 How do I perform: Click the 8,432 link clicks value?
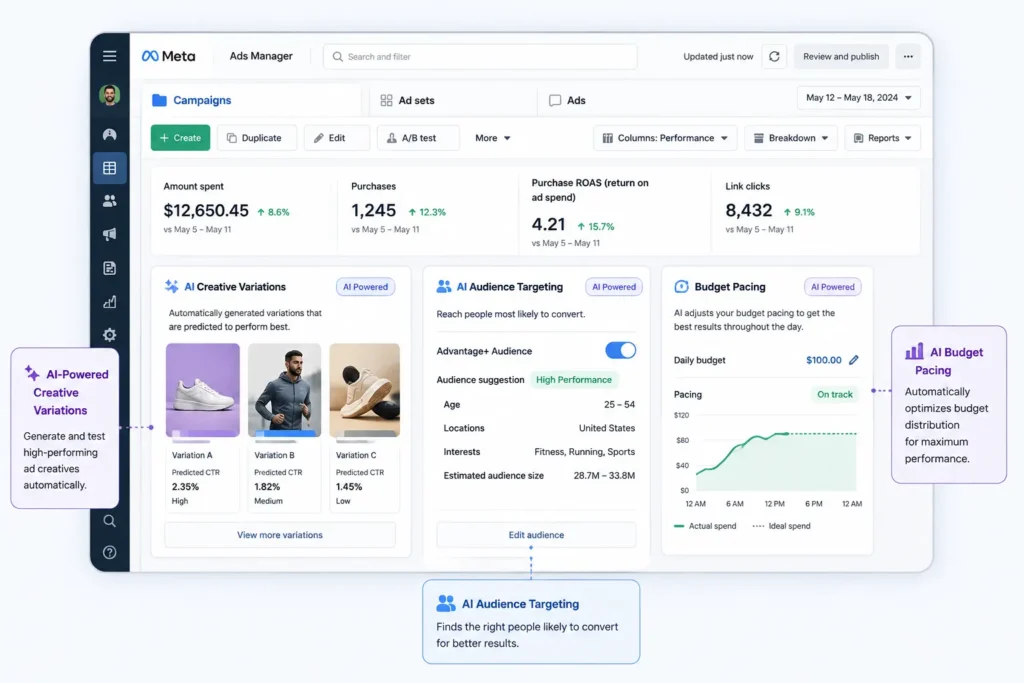[x=748, y=210]
